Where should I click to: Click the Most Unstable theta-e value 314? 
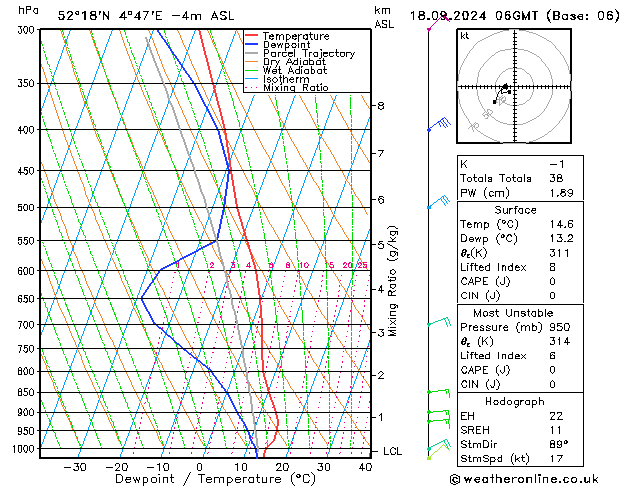(x=560, y=342)
